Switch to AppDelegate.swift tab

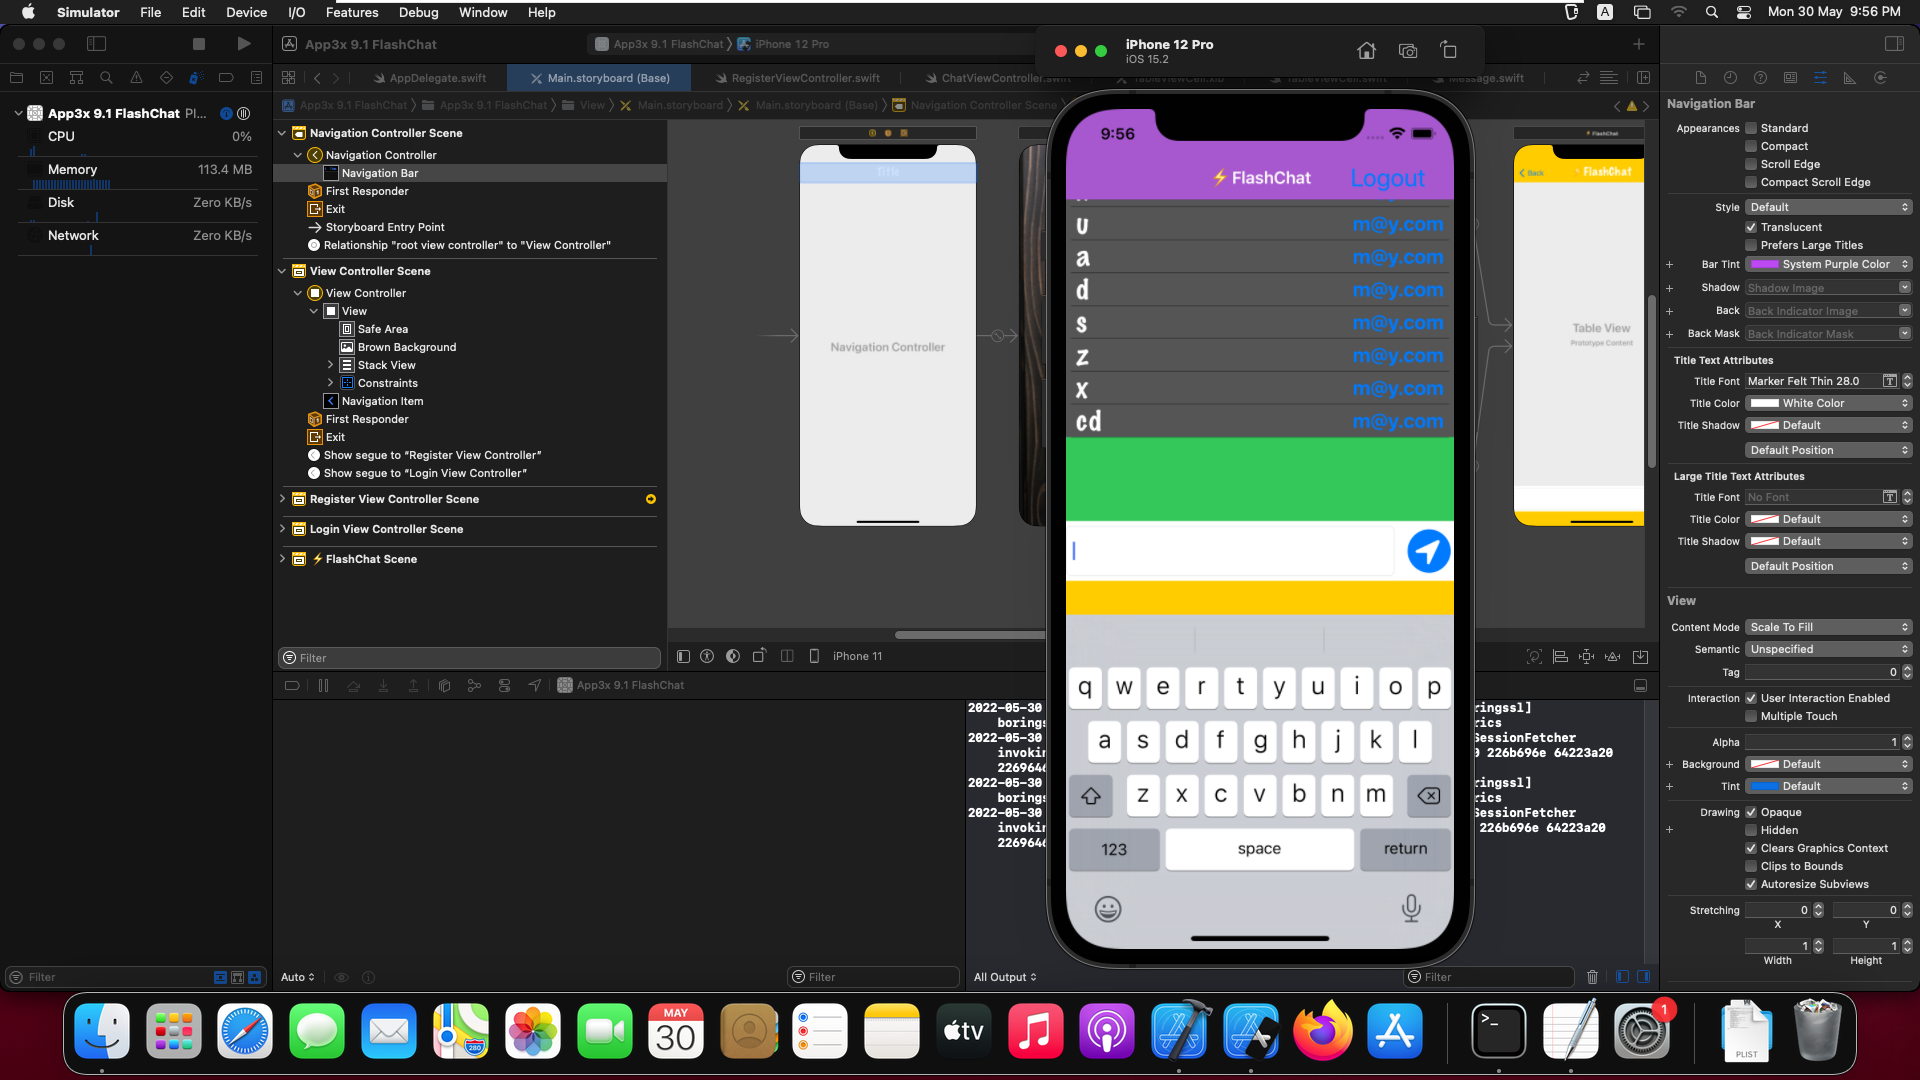(437, 78)
